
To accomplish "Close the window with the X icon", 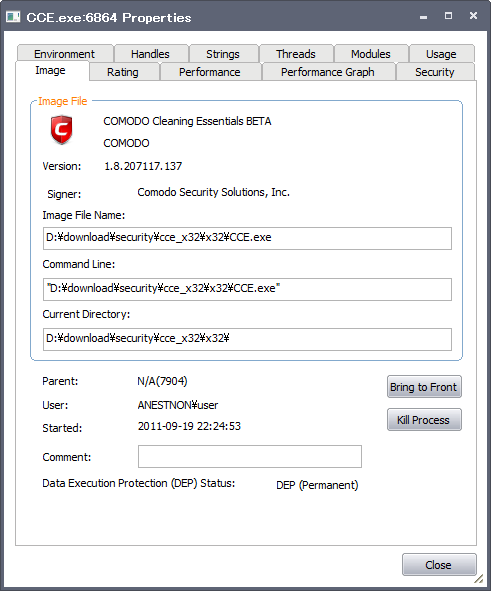I will click(x=473, y=15).
